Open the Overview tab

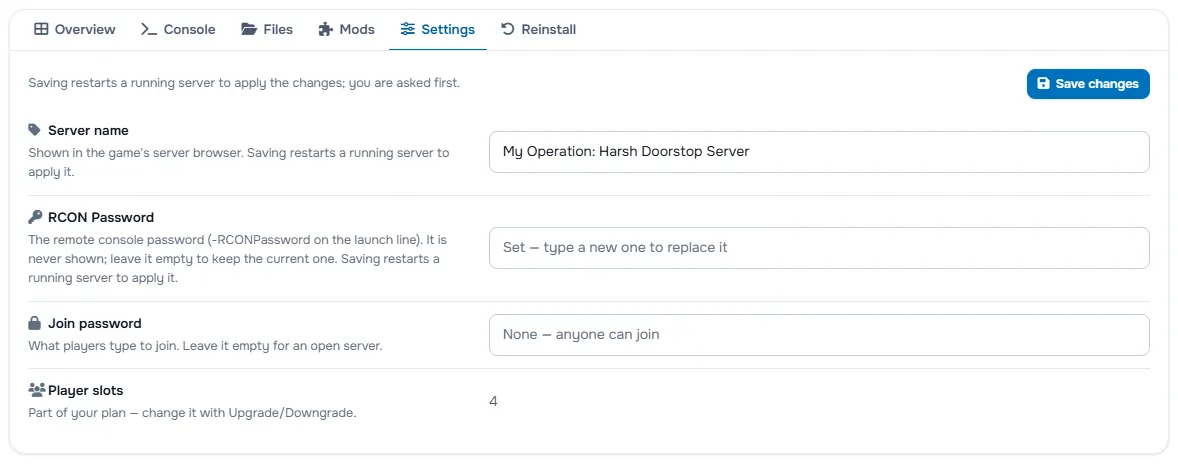click(x=75, y=30)
